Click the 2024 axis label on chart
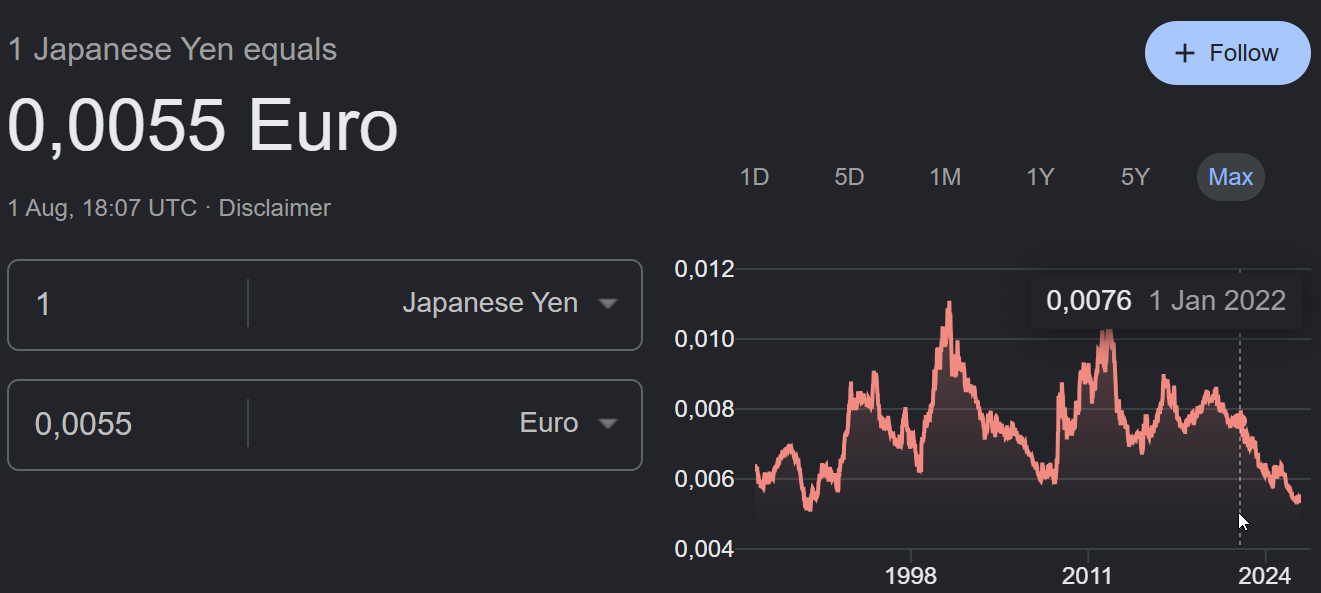The height and width of the screenshot is (593, 1321). coord(1265,576)
